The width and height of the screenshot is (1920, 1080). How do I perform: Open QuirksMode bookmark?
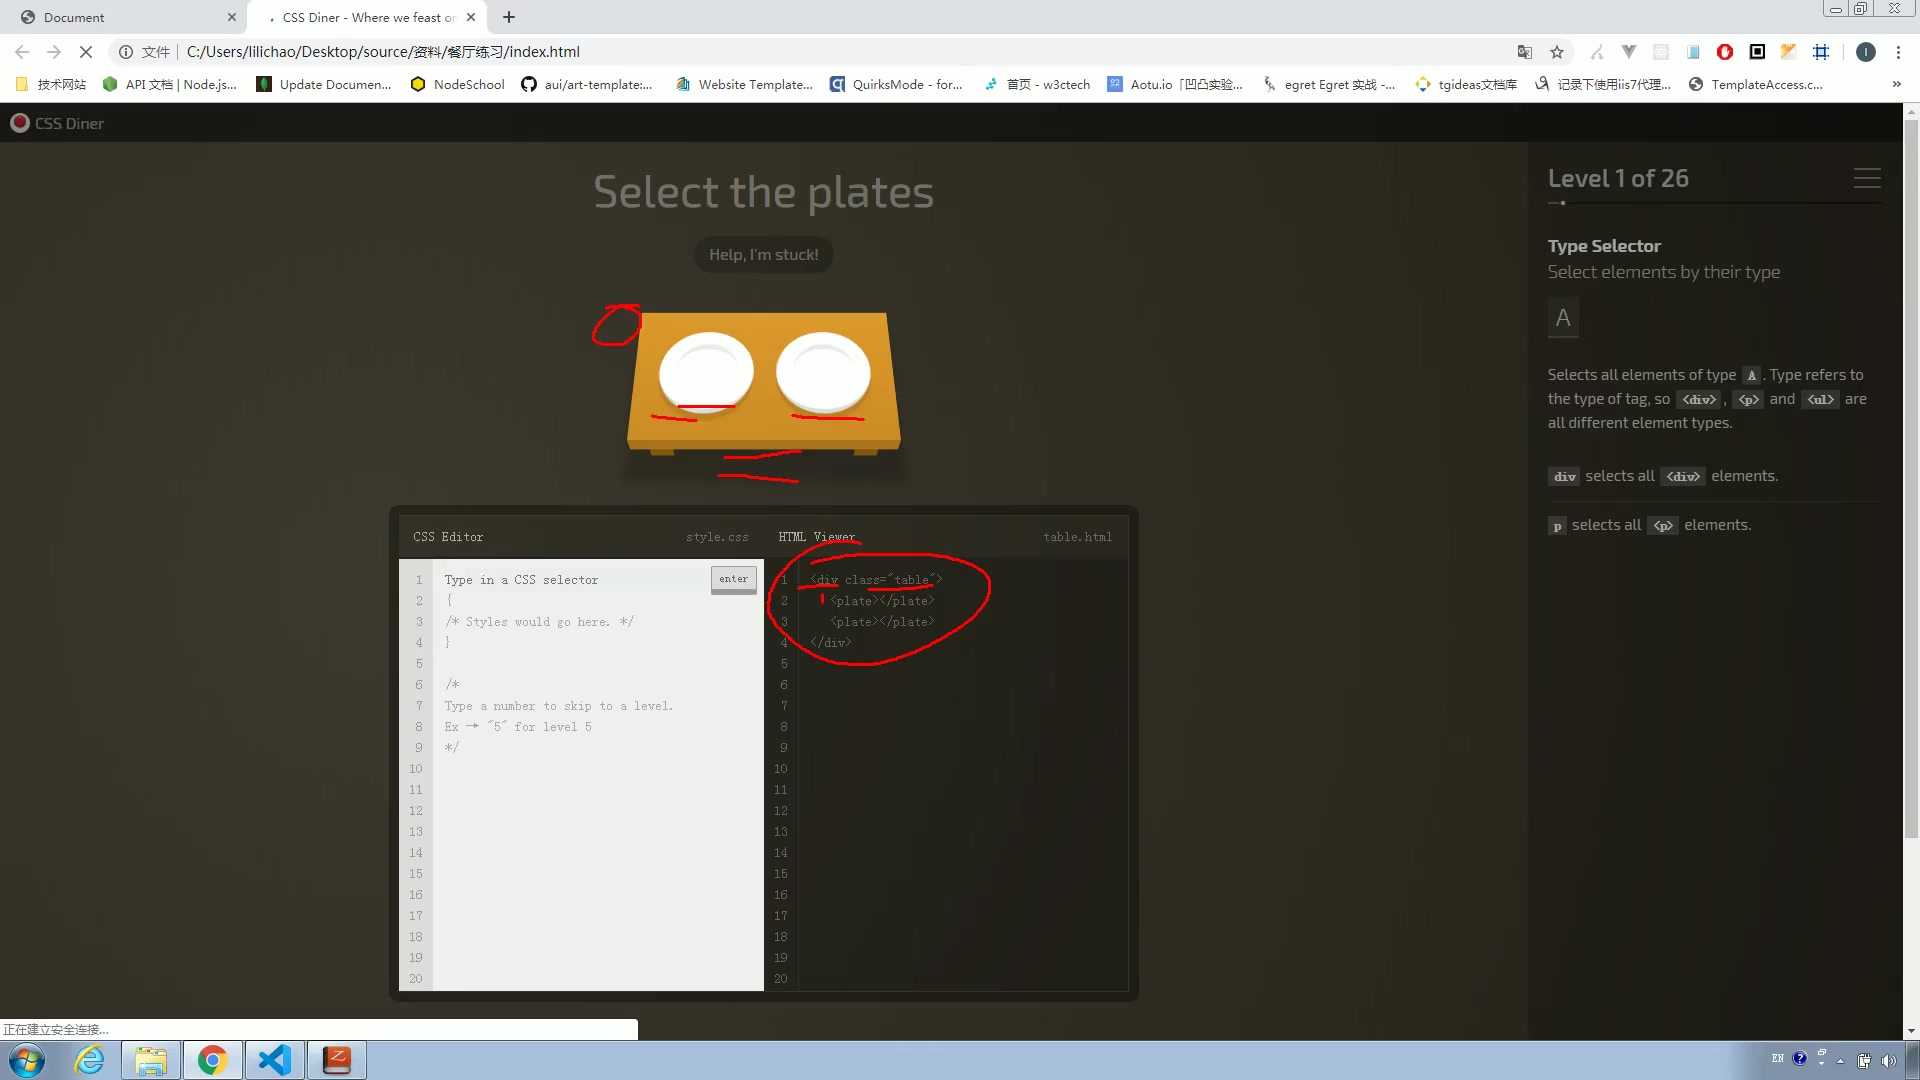click(x=897, y=84)
